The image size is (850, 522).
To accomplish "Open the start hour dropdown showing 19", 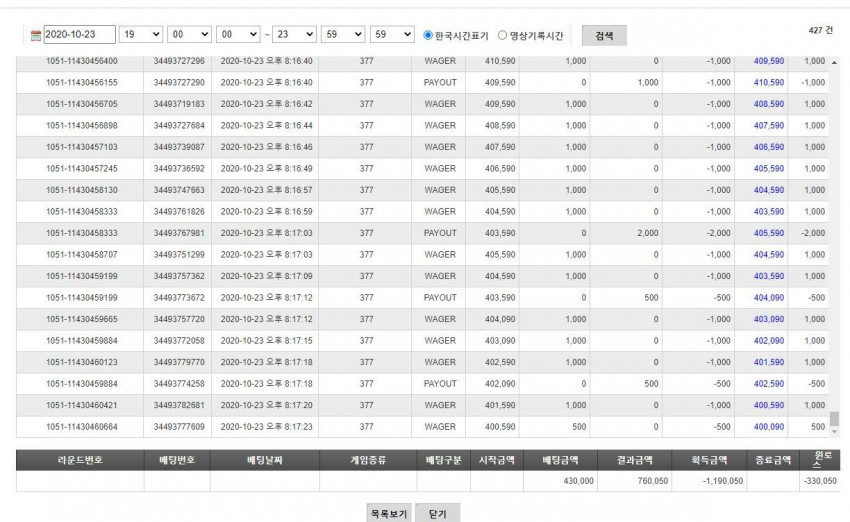I will (x=141, y=34).
